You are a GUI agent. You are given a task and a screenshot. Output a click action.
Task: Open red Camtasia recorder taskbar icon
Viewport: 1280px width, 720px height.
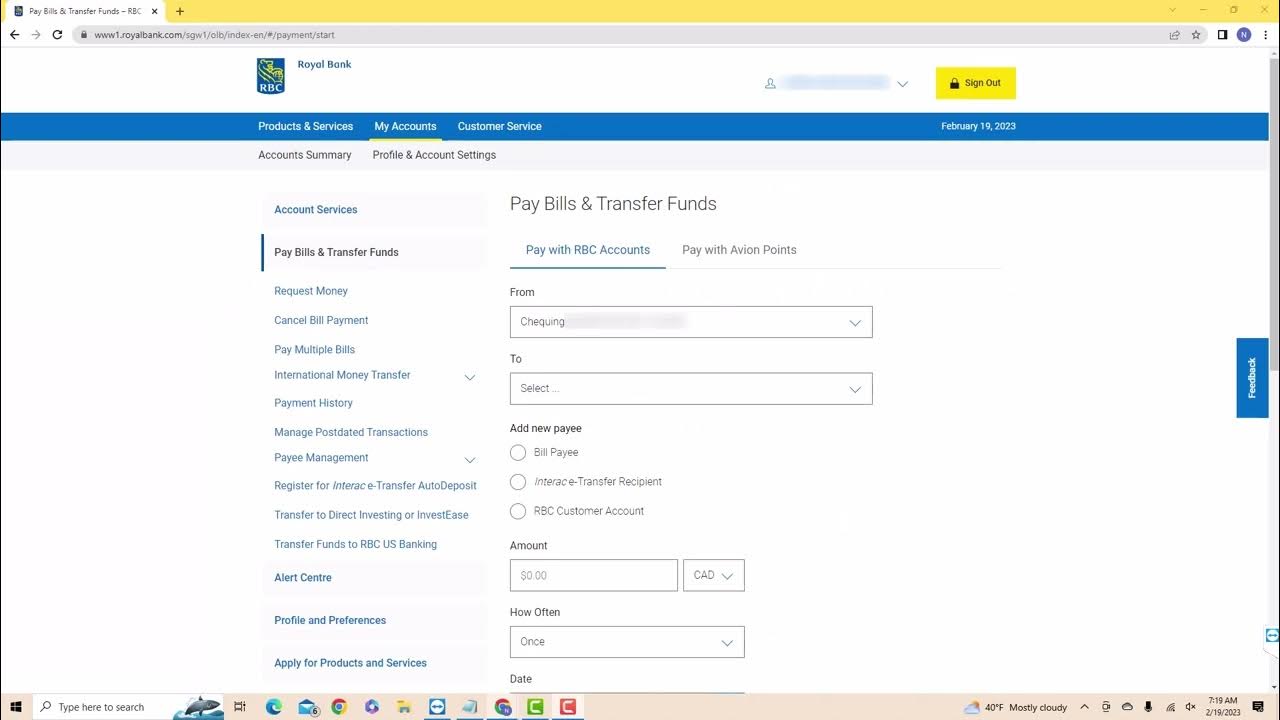click(x=568, y=707)
